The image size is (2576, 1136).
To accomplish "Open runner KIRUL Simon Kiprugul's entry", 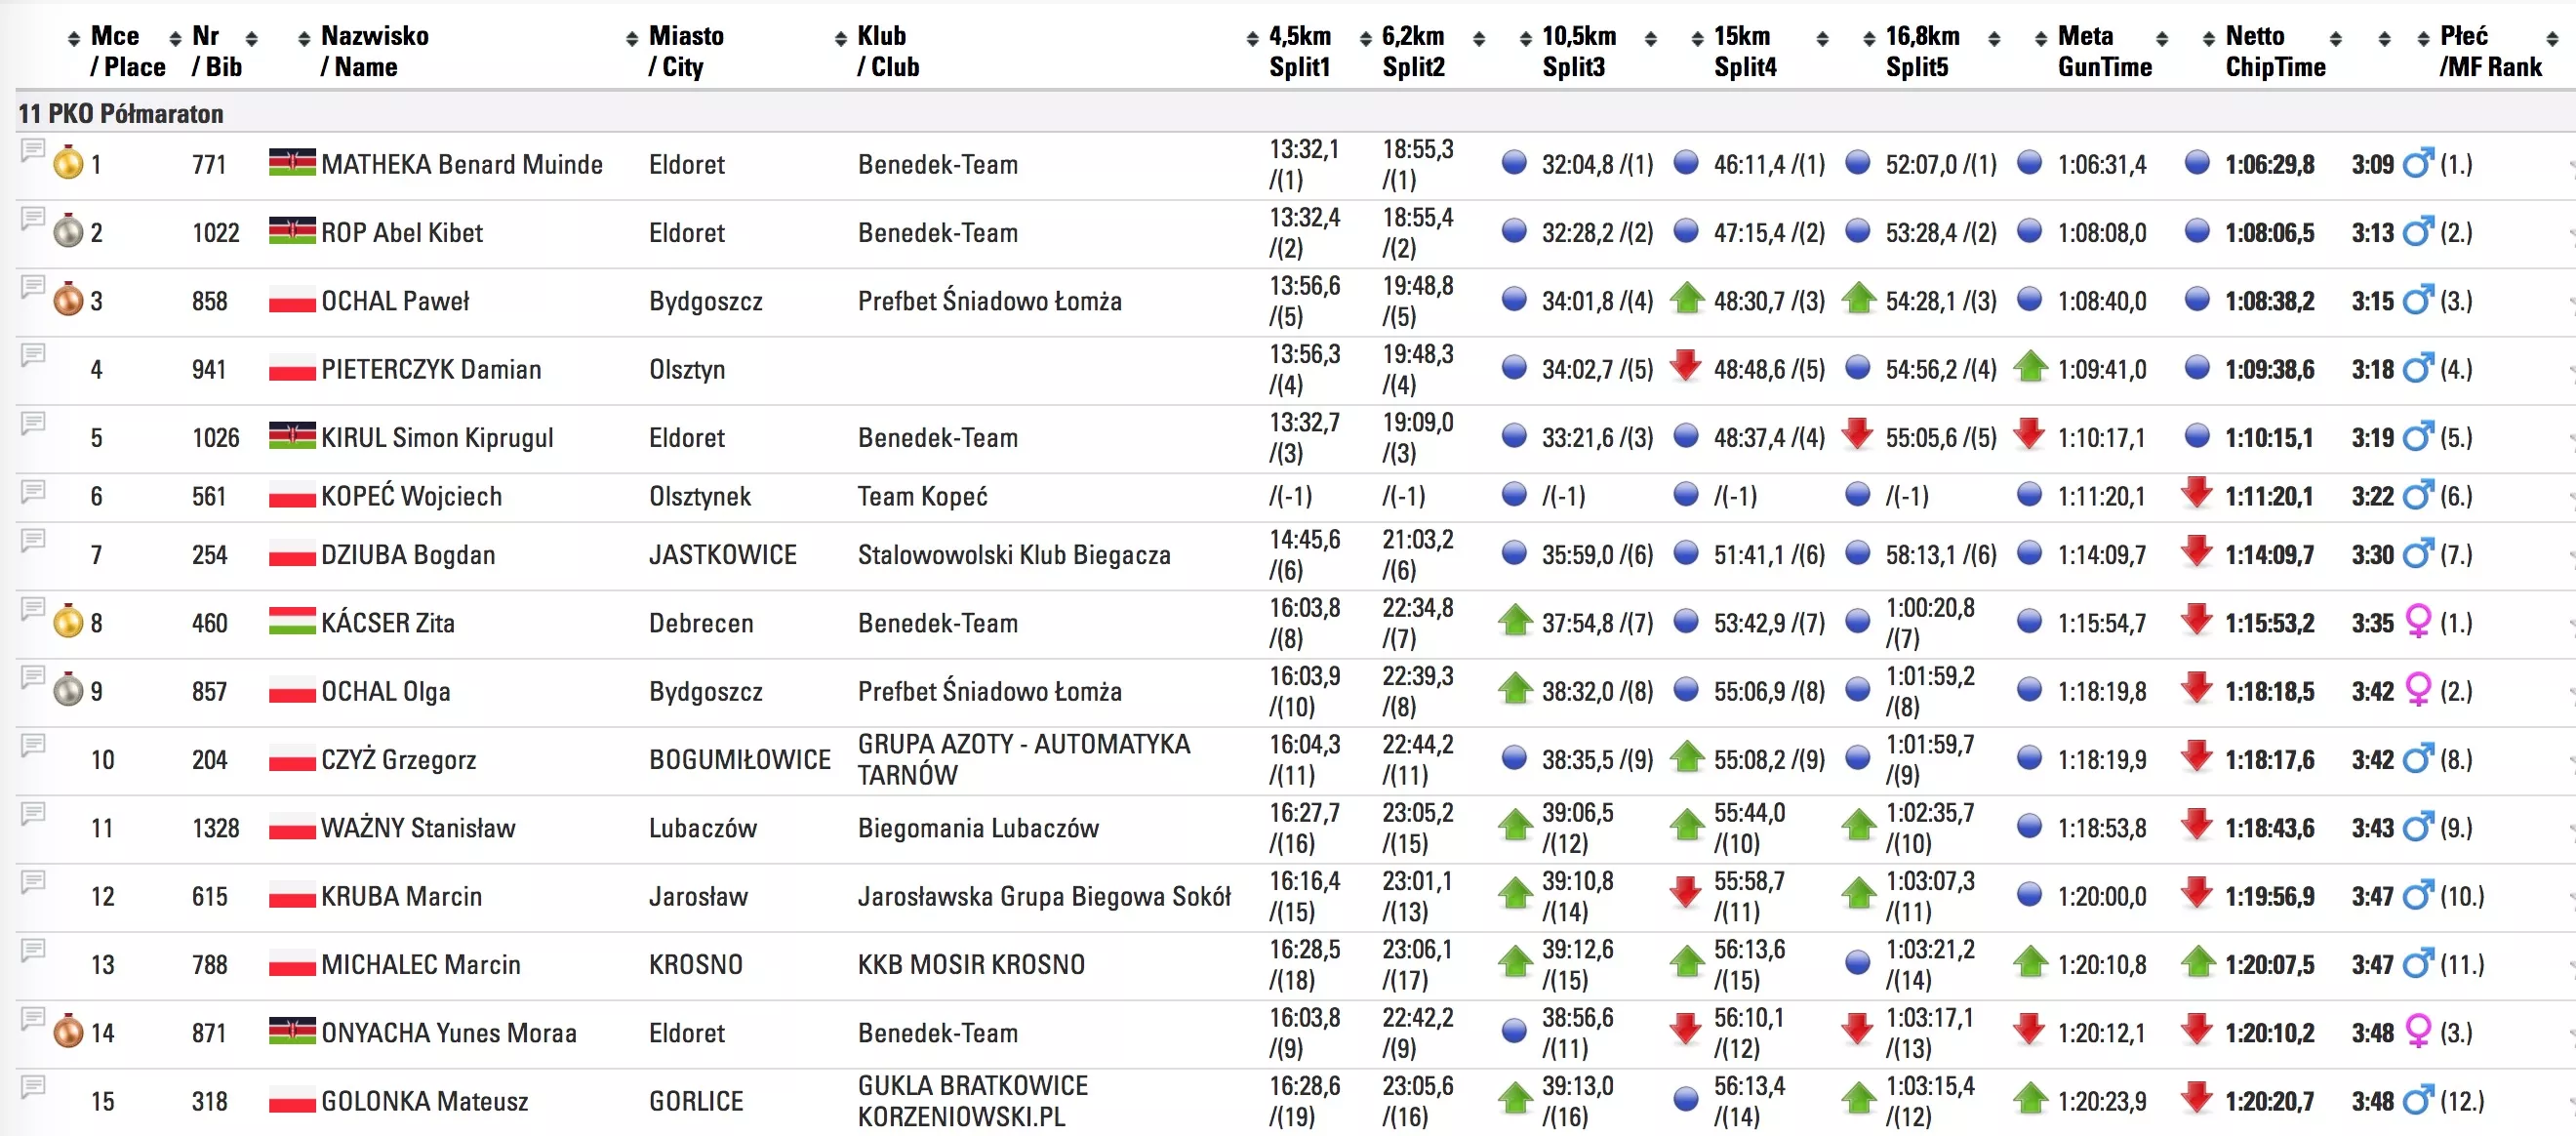I will click(x=437, y=438).
